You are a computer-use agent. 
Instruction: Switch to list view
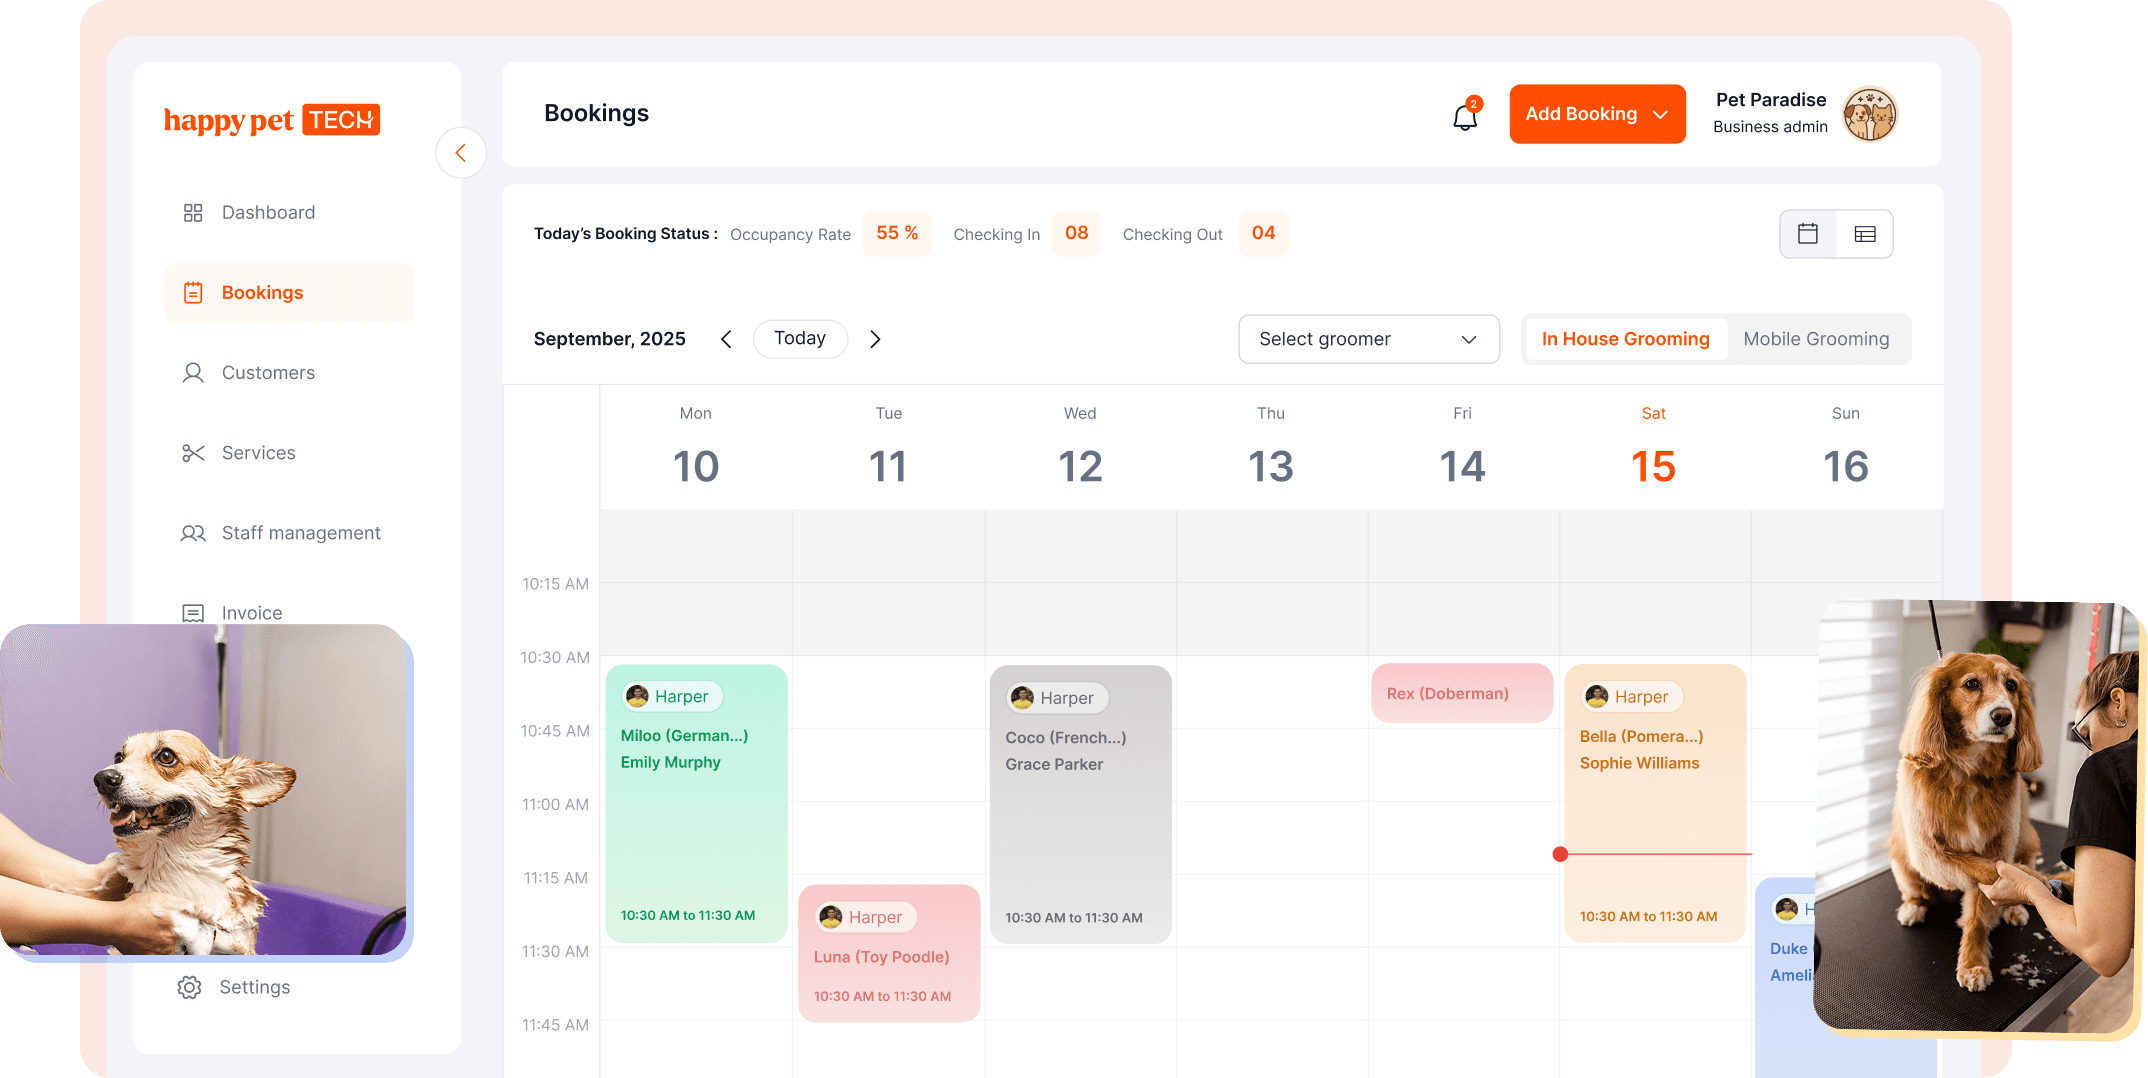click(1865, 234)
